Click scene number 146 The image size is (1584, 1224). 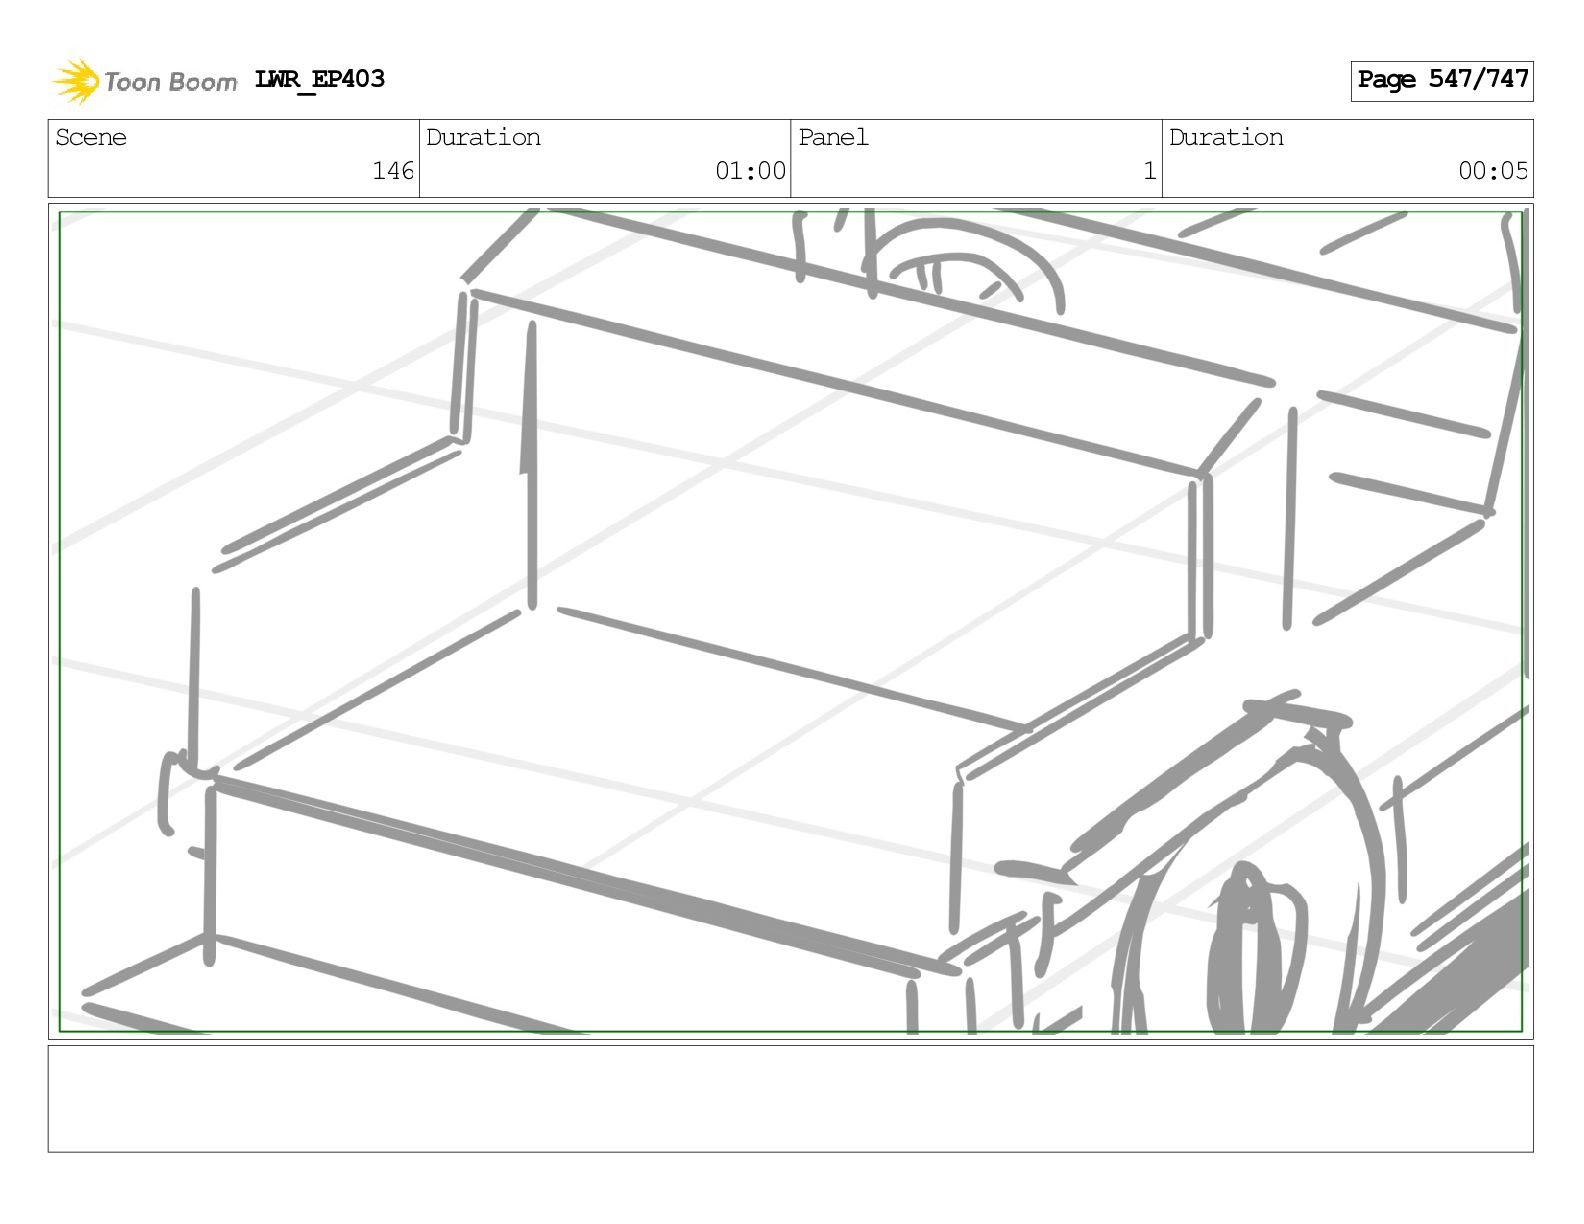pos(393,171)
